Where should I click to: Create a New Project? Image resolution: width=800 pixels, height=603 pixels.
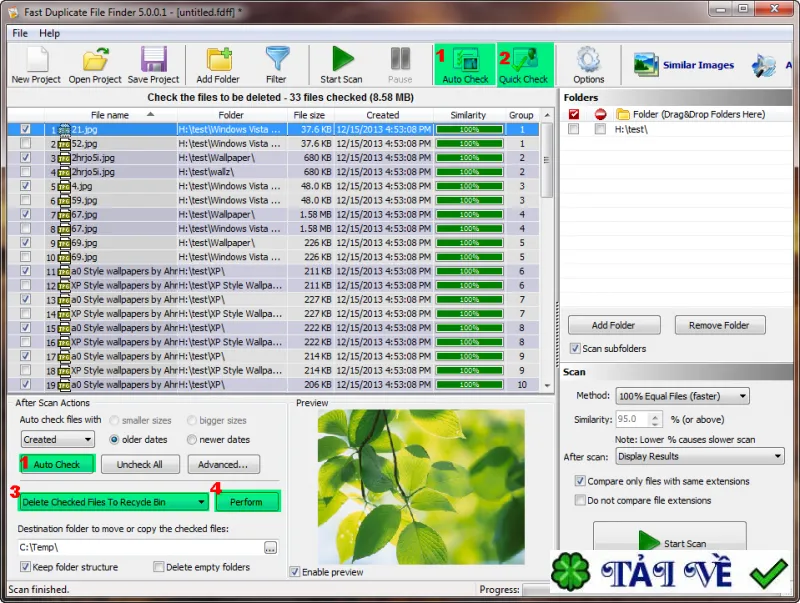coord(35,62)
